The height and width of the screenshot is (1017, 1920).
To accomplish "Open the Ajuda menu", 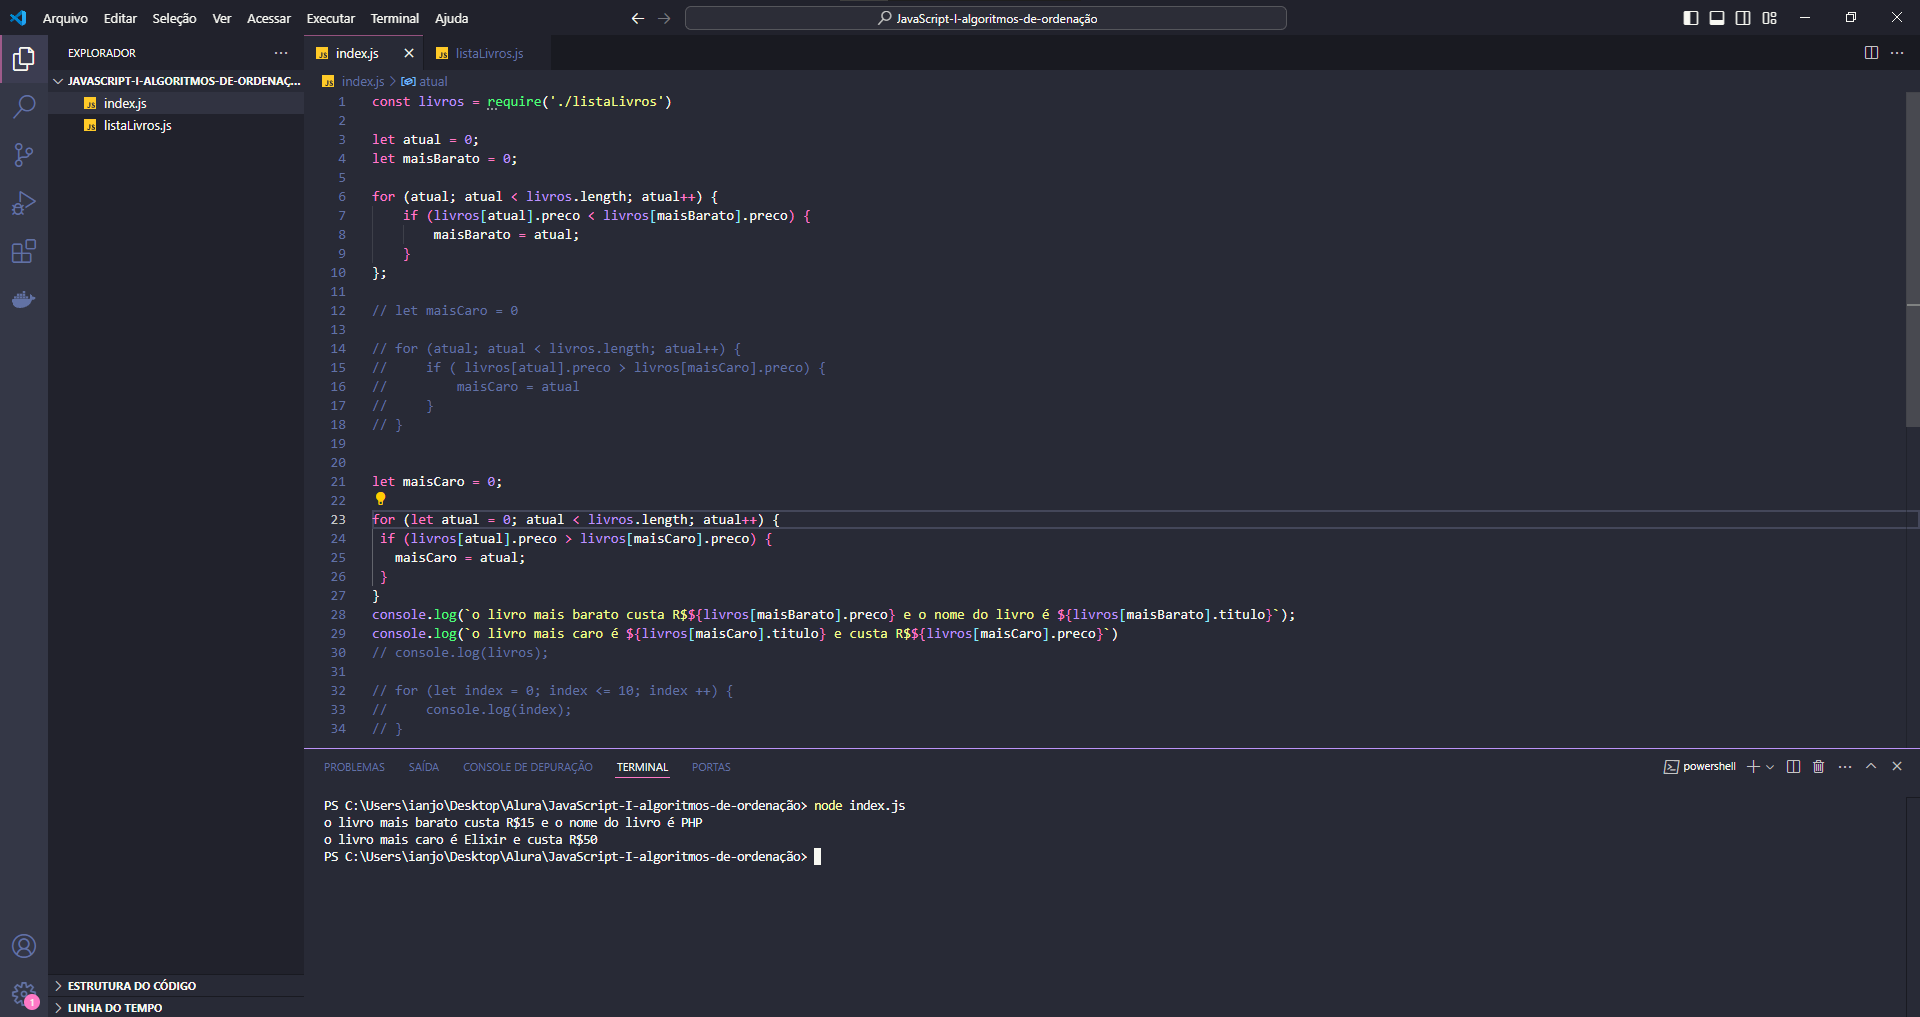I will pos(451,18).
